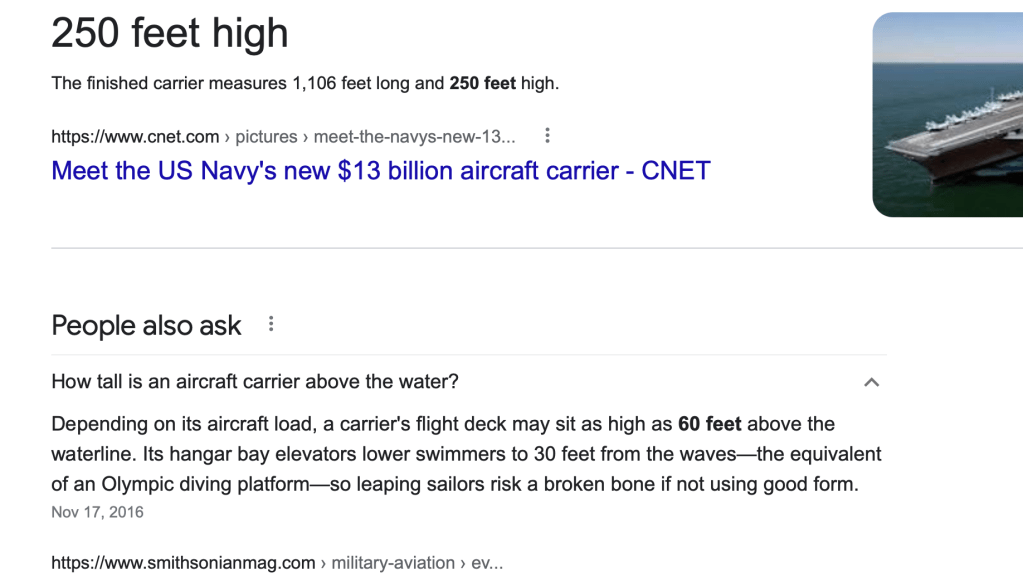Open the CNET $13 billion aircraft carrier link
1023x586 pixels.
click(380, 170)
